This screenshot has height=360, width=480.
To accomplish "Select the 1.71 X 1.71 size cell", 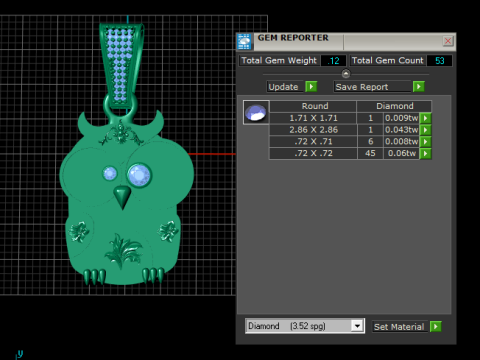I will [x=313, y=118].
